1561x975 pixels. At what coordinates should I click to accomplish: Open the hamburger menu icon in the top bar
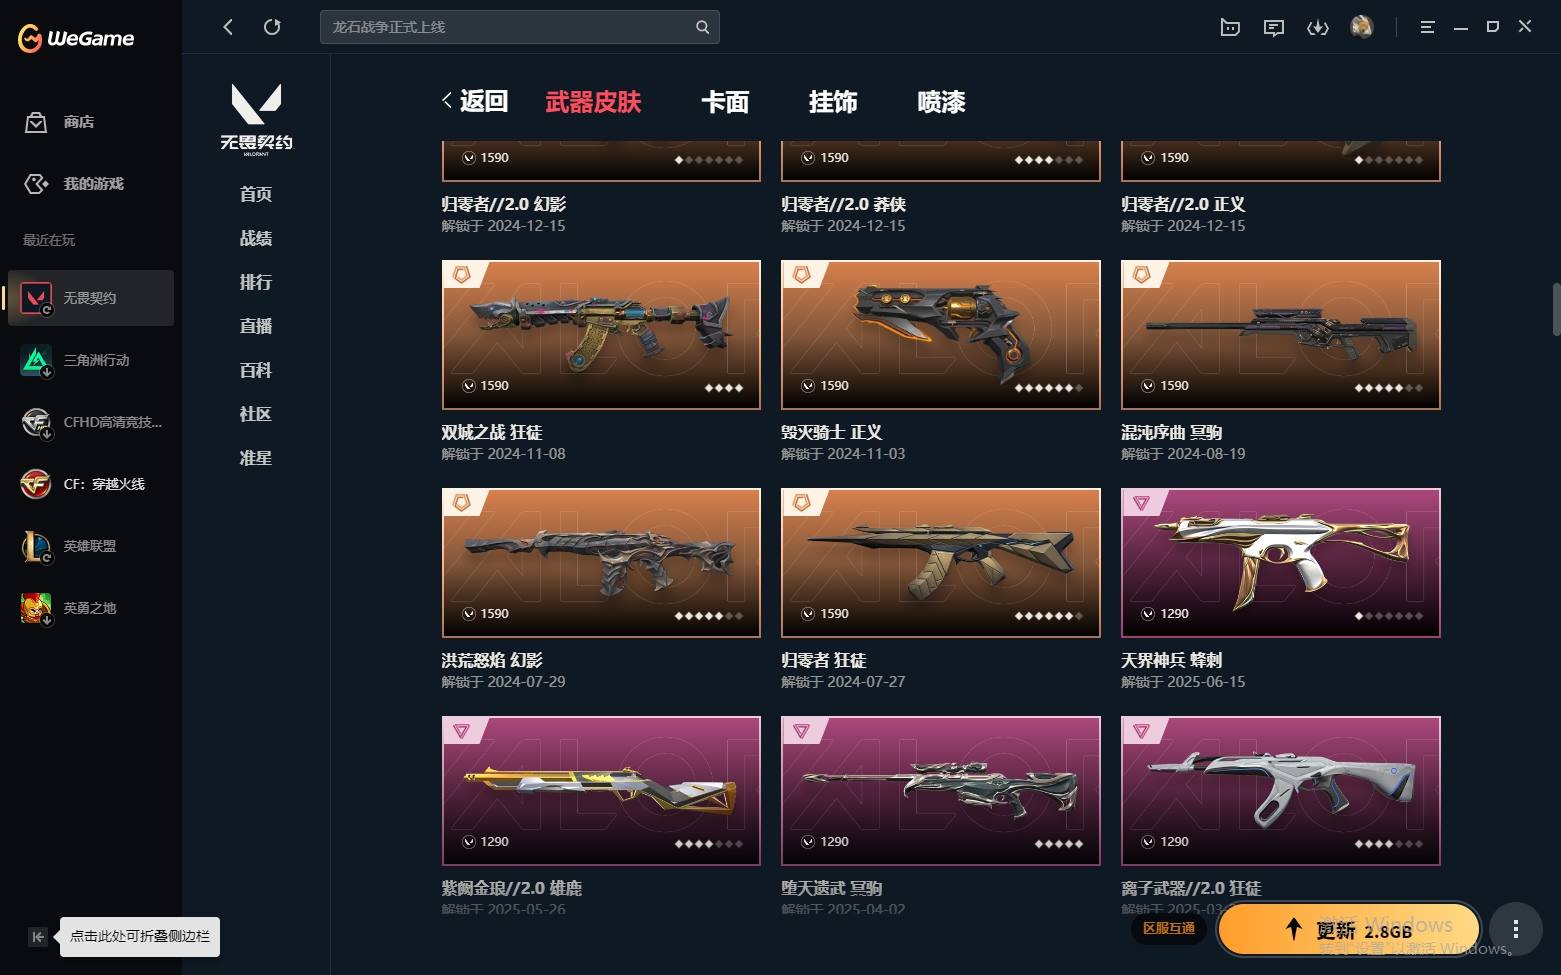click(x=1427, y=27)
